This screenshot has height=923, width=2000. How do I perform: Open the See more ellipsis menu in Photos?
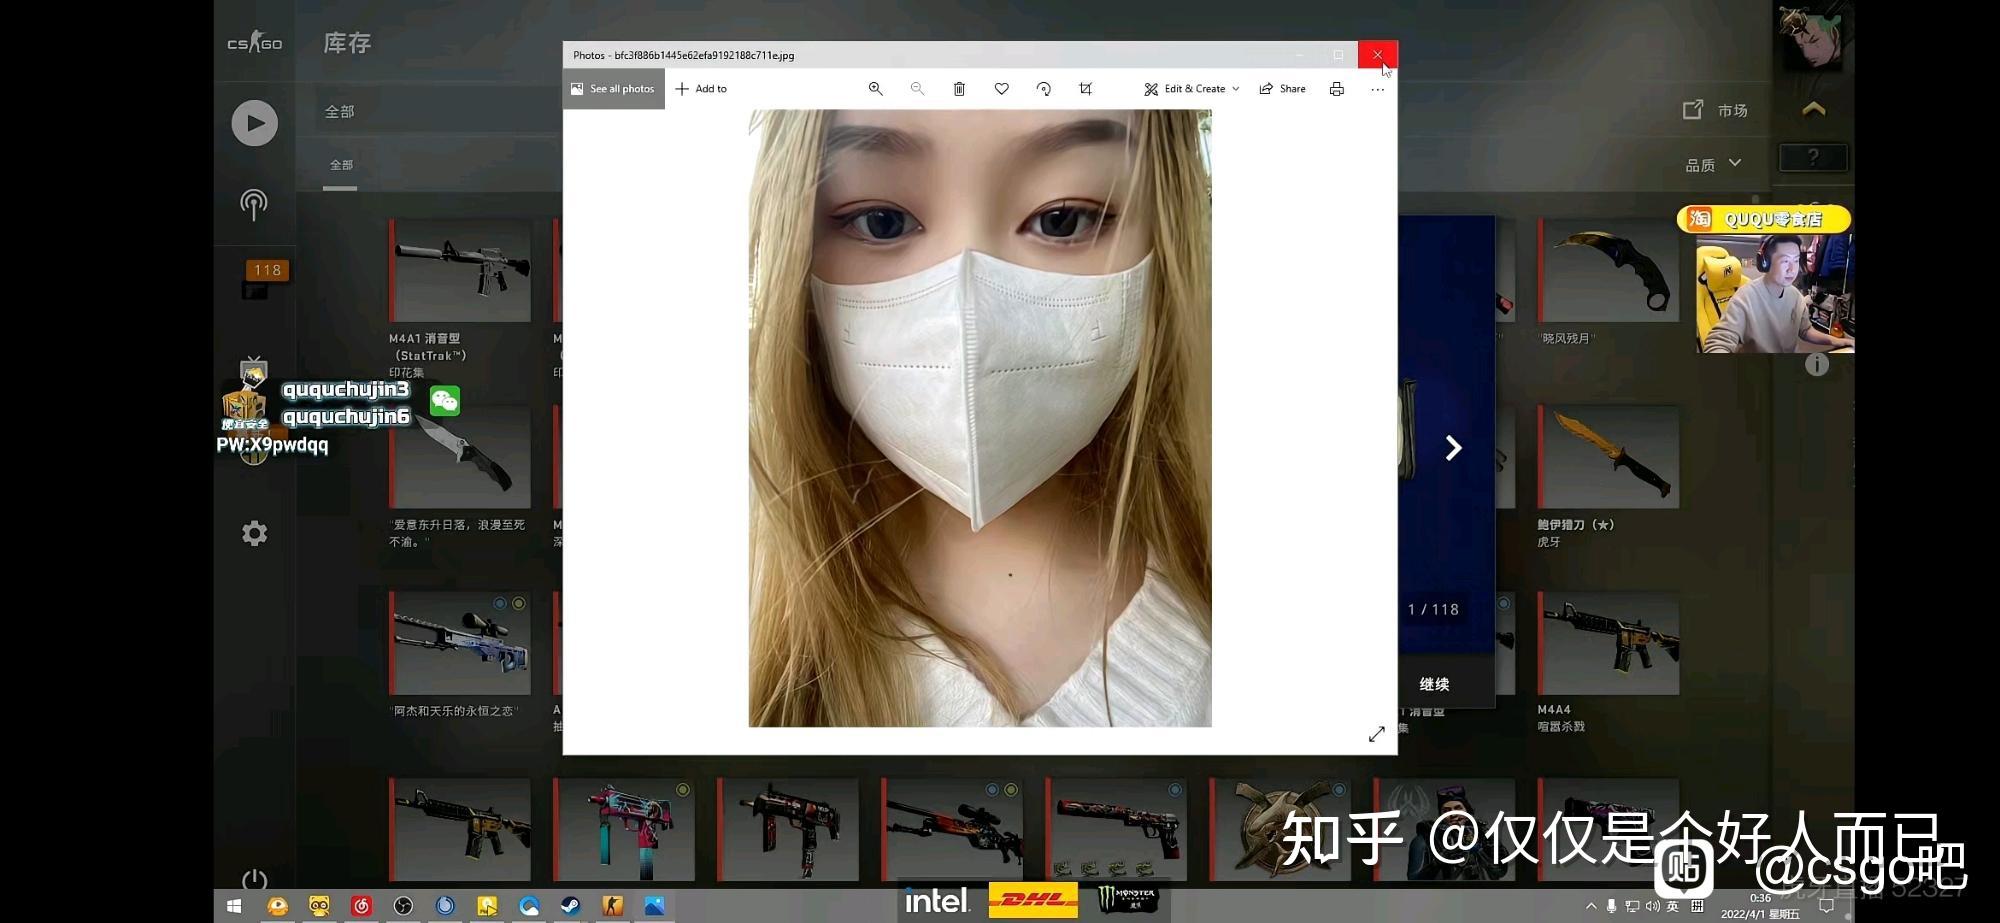[1377, 89]
